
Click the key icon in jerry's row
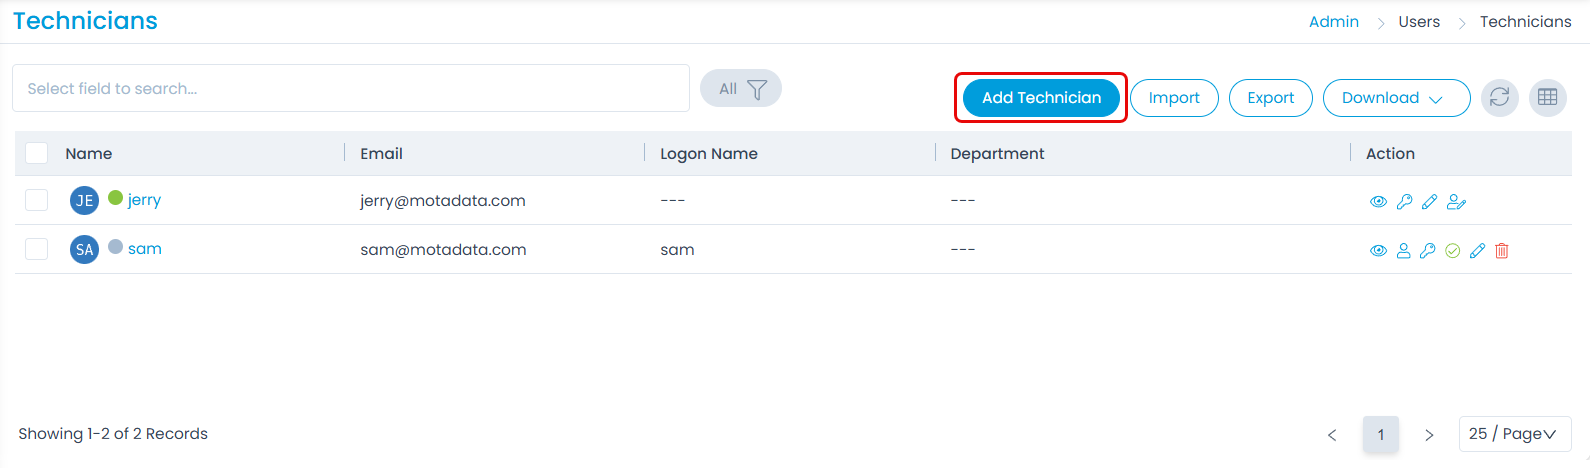coord(1404,202)
